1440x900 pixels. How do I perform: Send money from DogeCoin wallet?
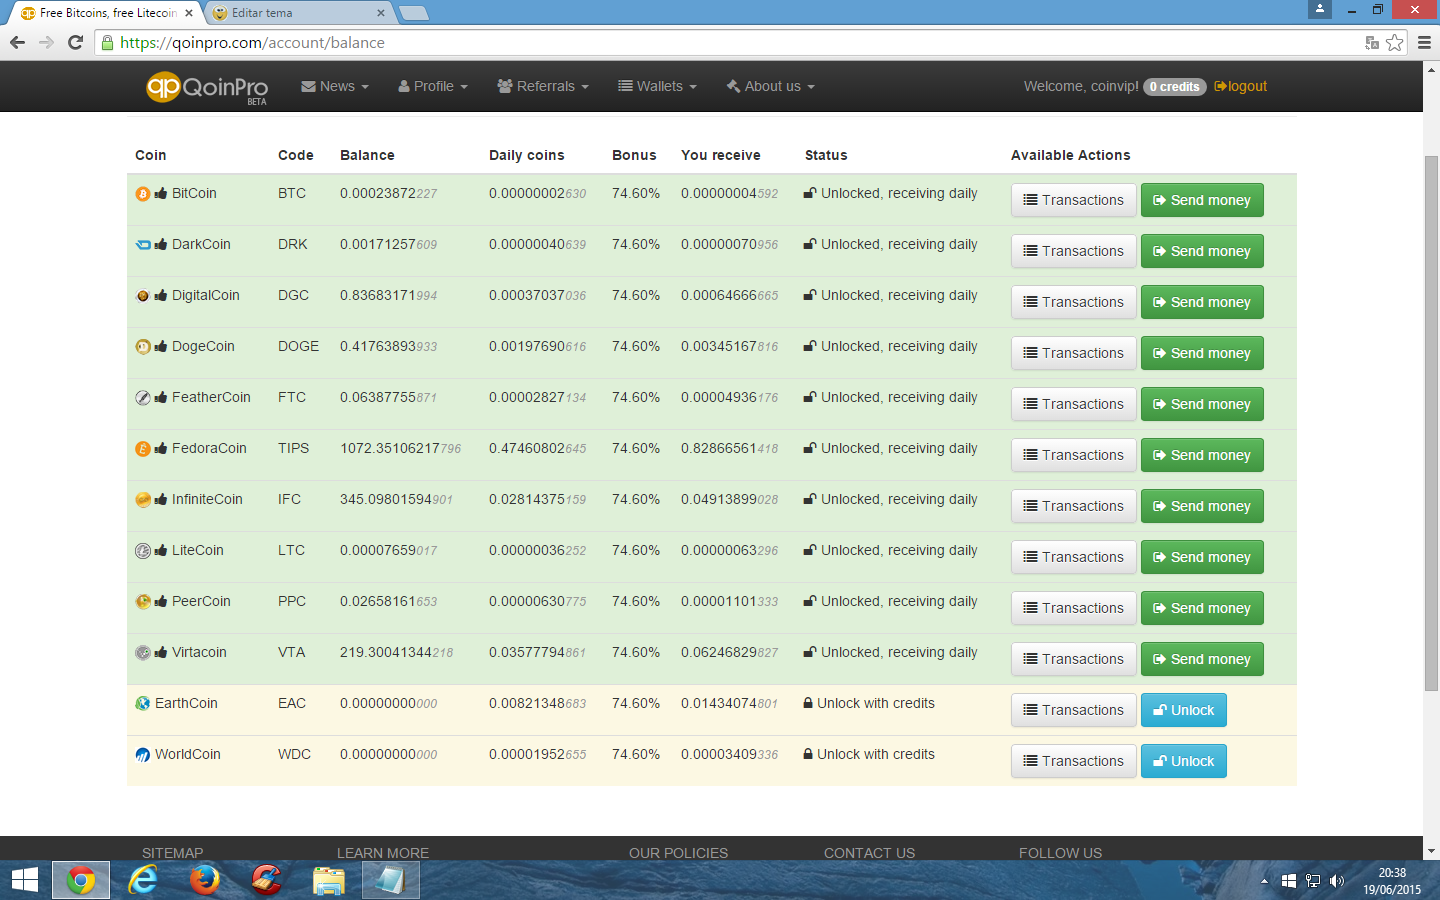(1202, 353)
